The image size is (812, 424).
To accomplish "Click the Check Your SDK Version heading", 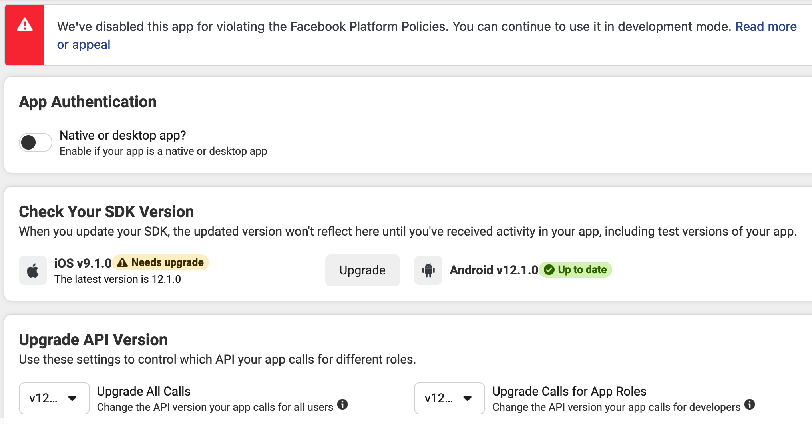I will pos(106,212).
